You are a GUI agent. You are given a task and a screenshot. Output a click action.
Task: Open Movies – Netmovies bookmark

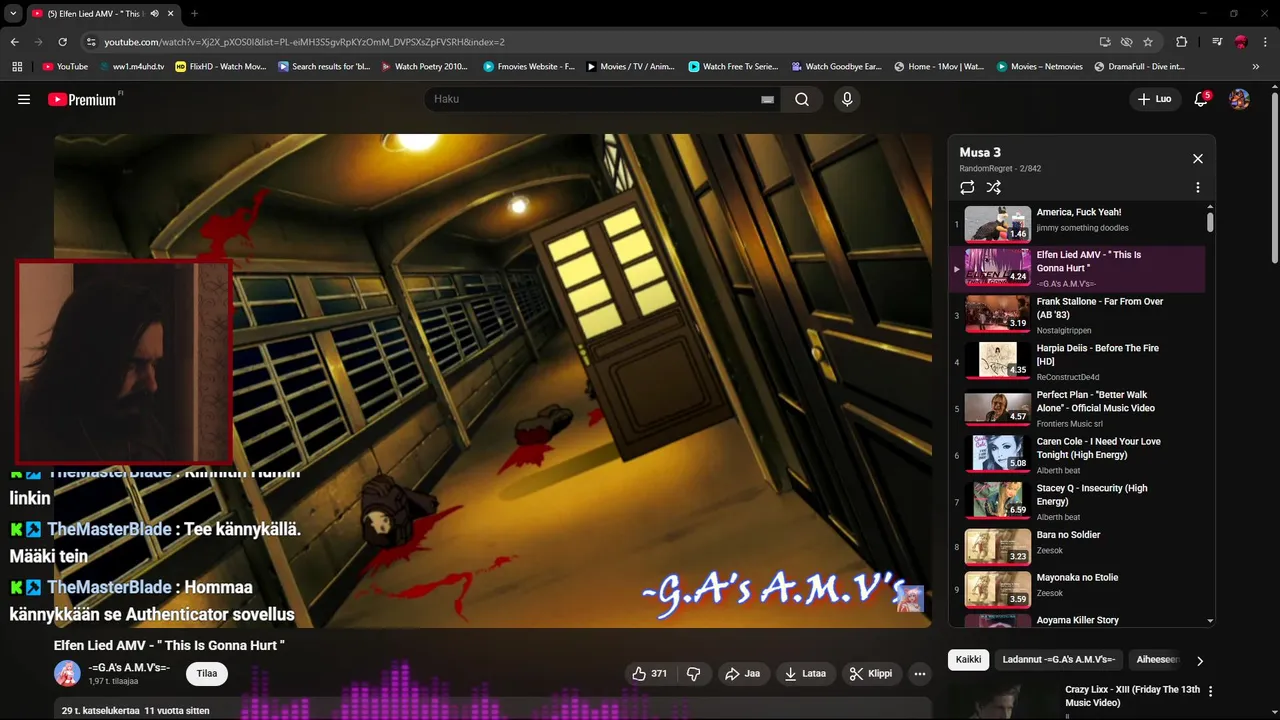[1039, 67]
